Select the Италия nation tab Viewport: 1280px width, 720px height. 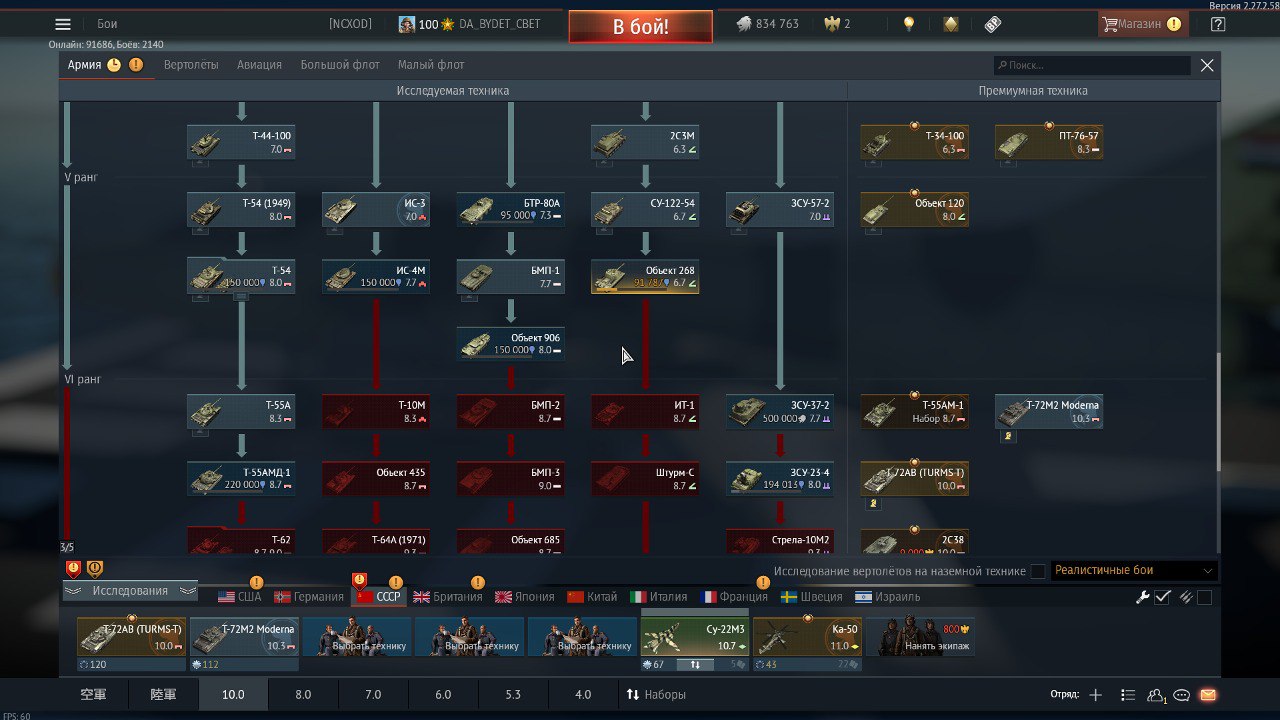pos(659,597)
